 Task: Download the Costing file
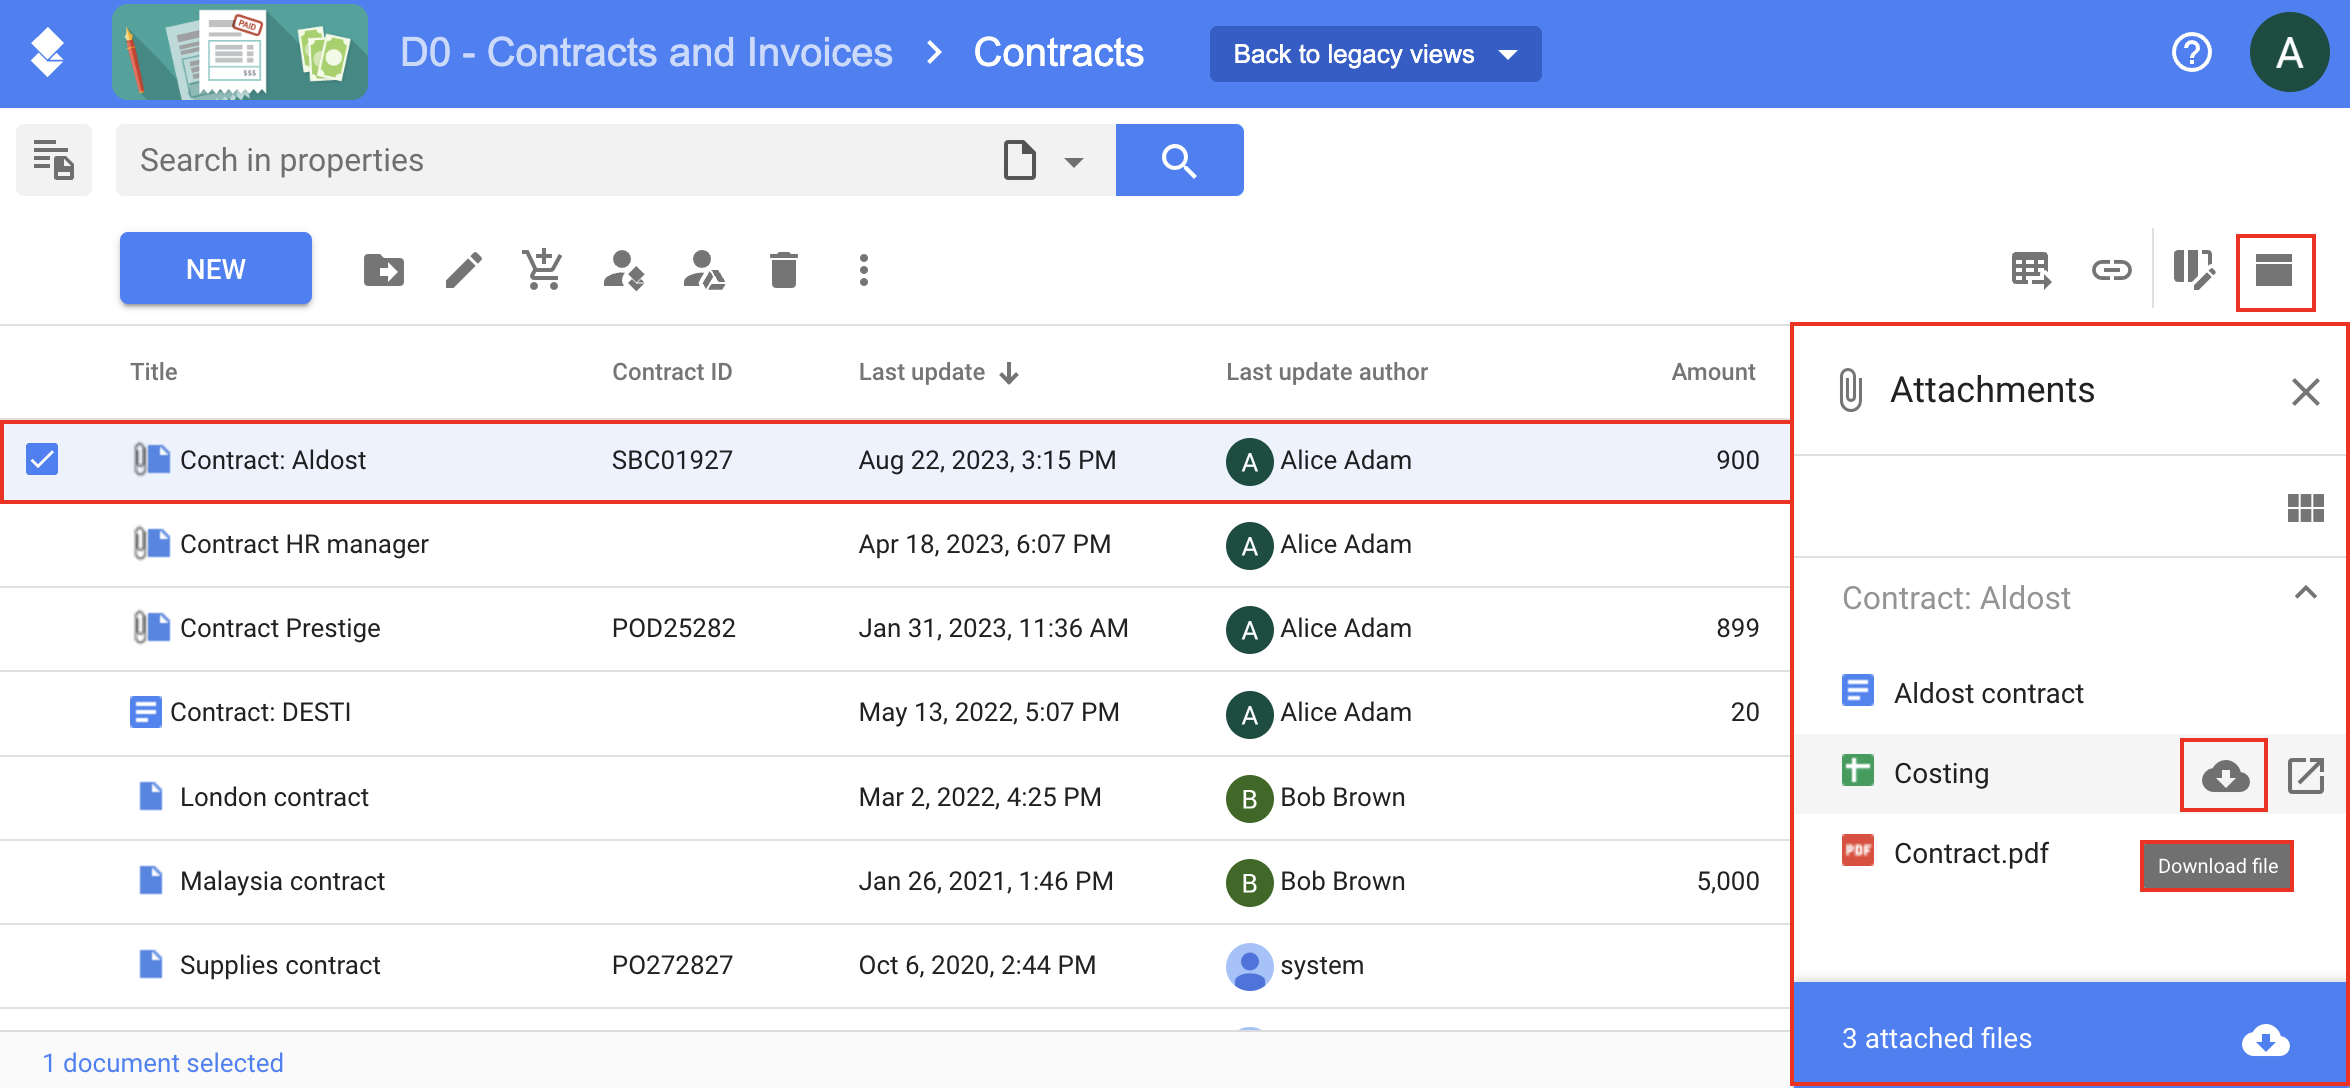(2224, 775)
